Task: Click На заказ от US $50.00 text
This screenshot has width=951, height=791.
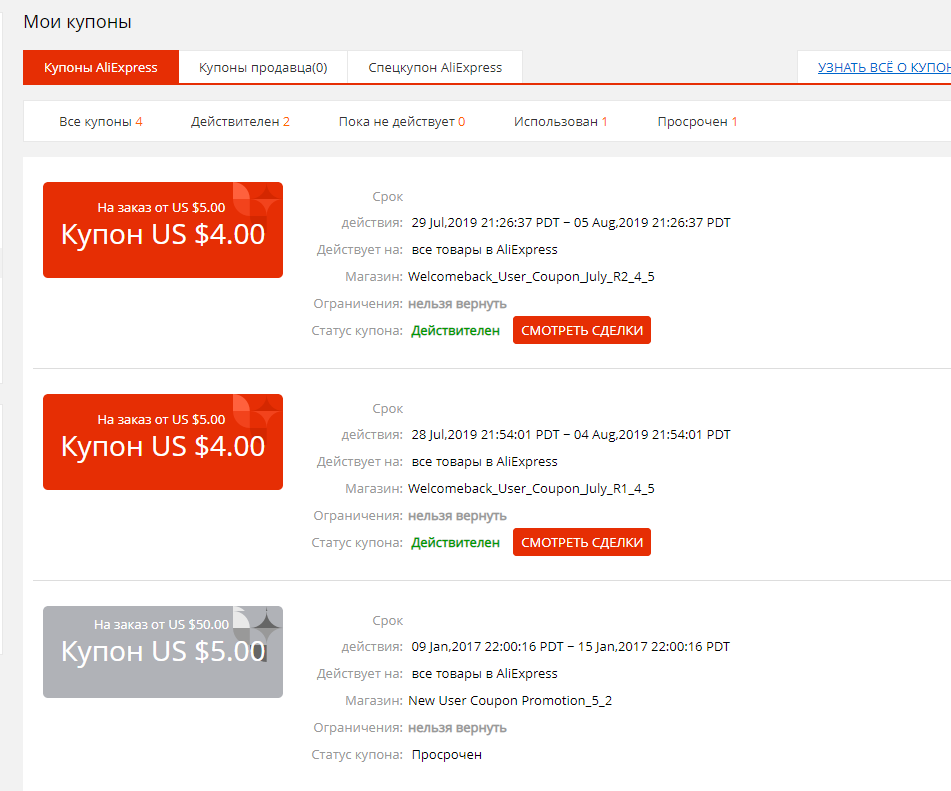Action: point(161,624)
